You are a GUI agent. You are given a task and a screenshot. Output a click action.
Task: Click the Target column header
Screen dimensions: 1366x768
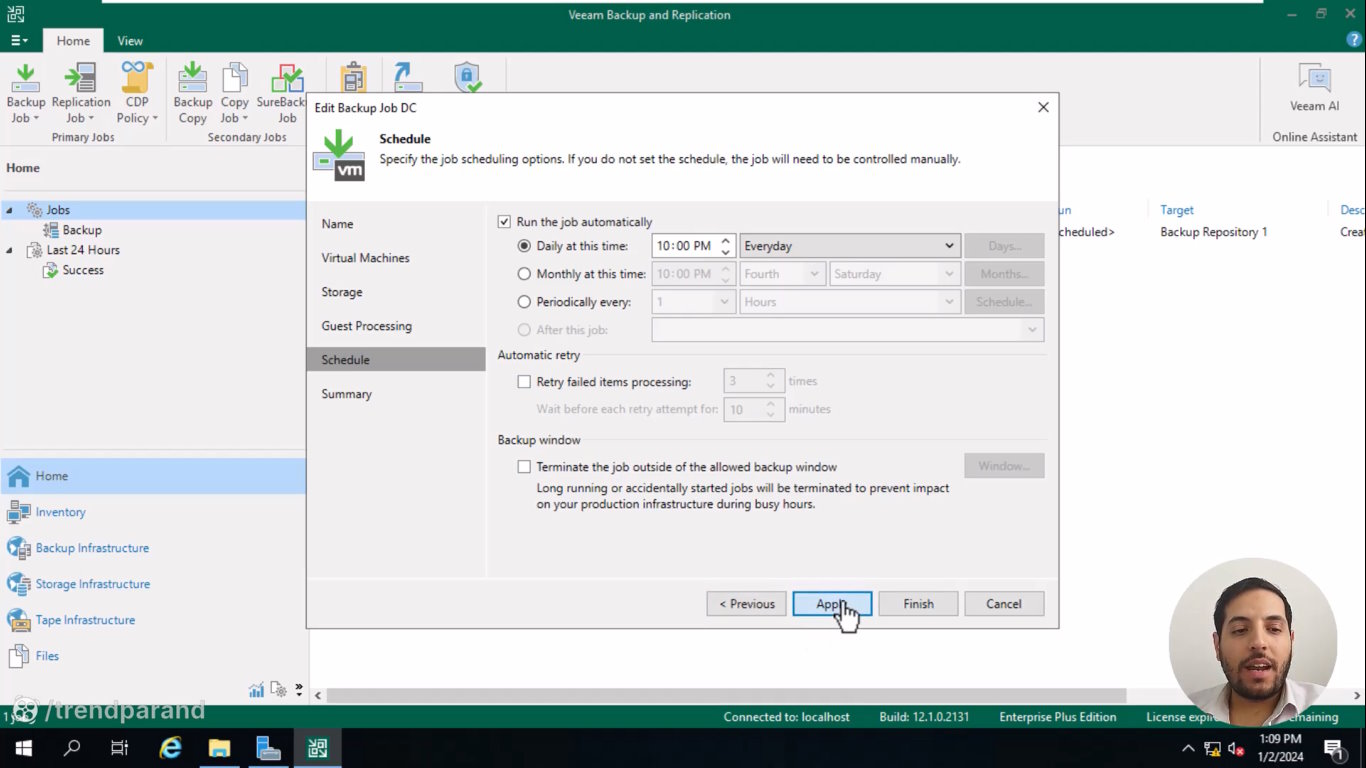[1177, 210]
